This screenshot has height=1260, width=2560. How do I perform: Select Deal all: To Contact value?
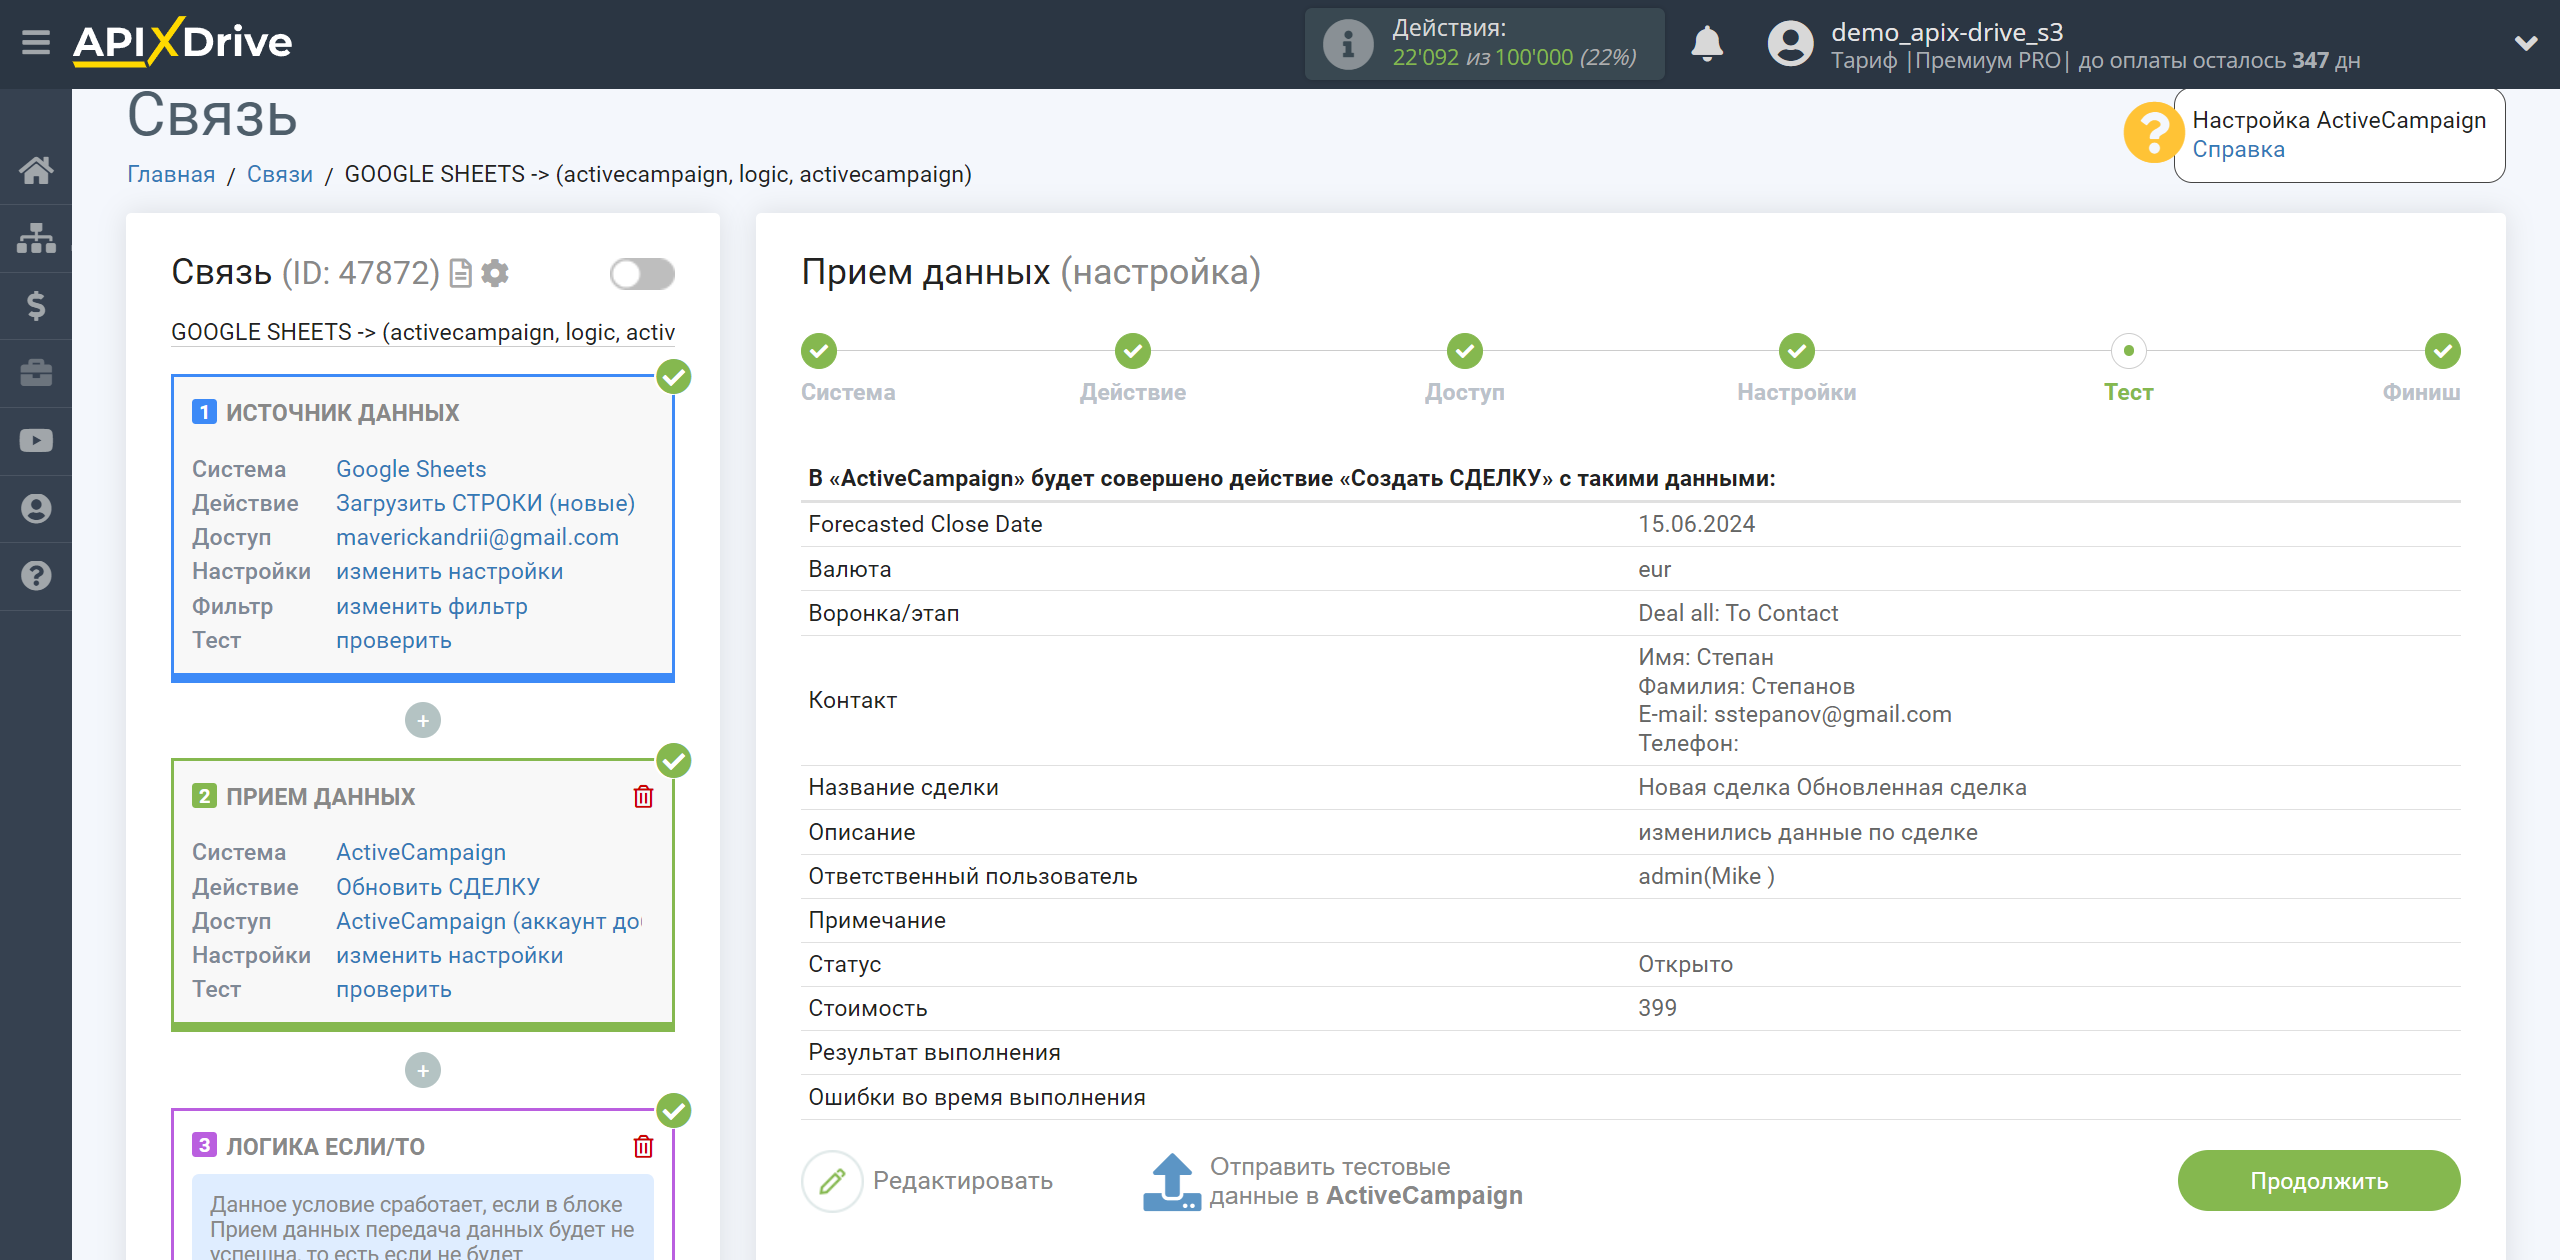(1737, 613)
